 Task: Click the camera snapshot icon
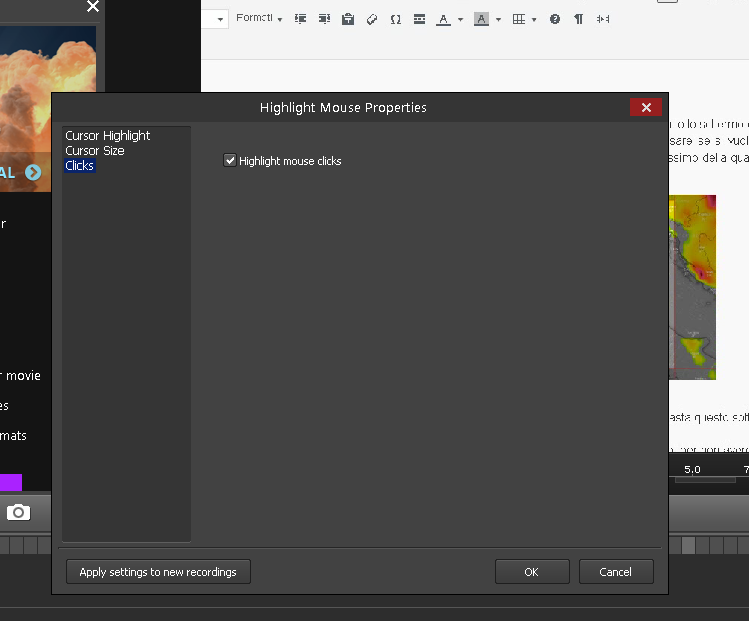[18, 513]
